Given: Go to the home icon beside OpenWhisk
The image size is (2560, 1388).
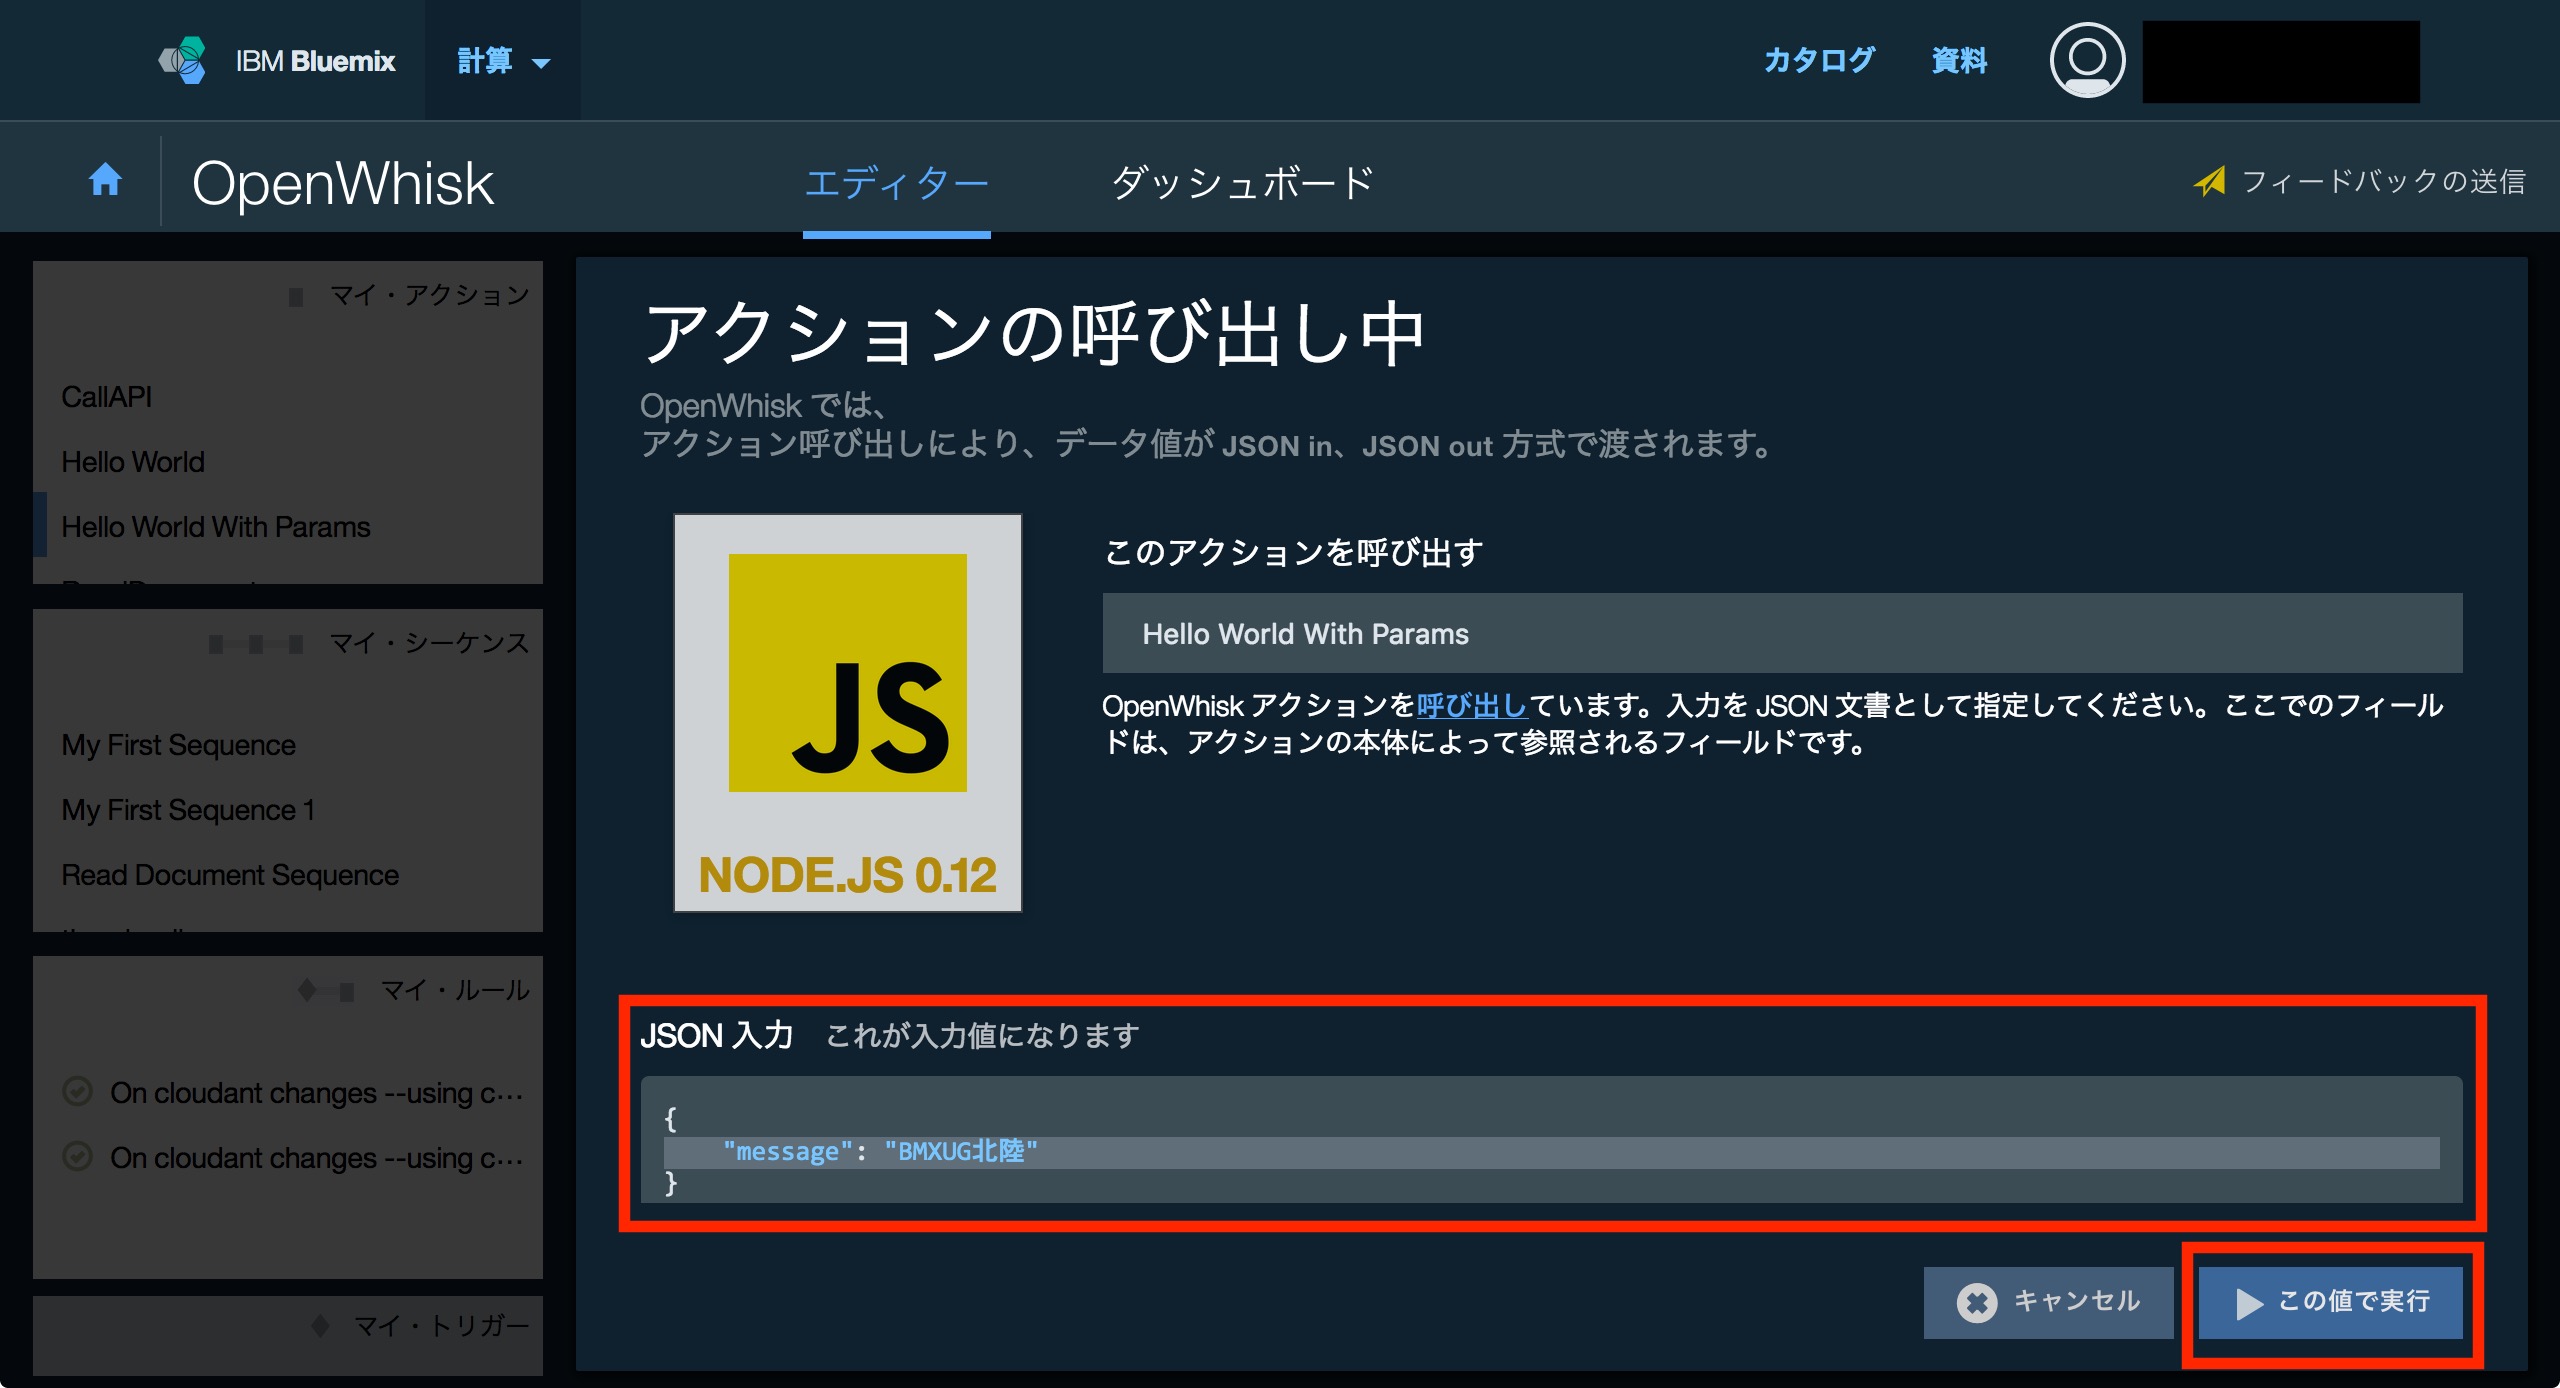Looking at the screenshot, I should pyautogui.click(x=105, y=180).
